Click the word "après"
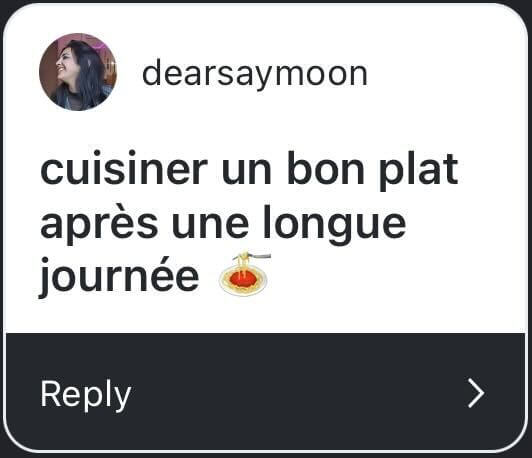 tap(99, 224)
